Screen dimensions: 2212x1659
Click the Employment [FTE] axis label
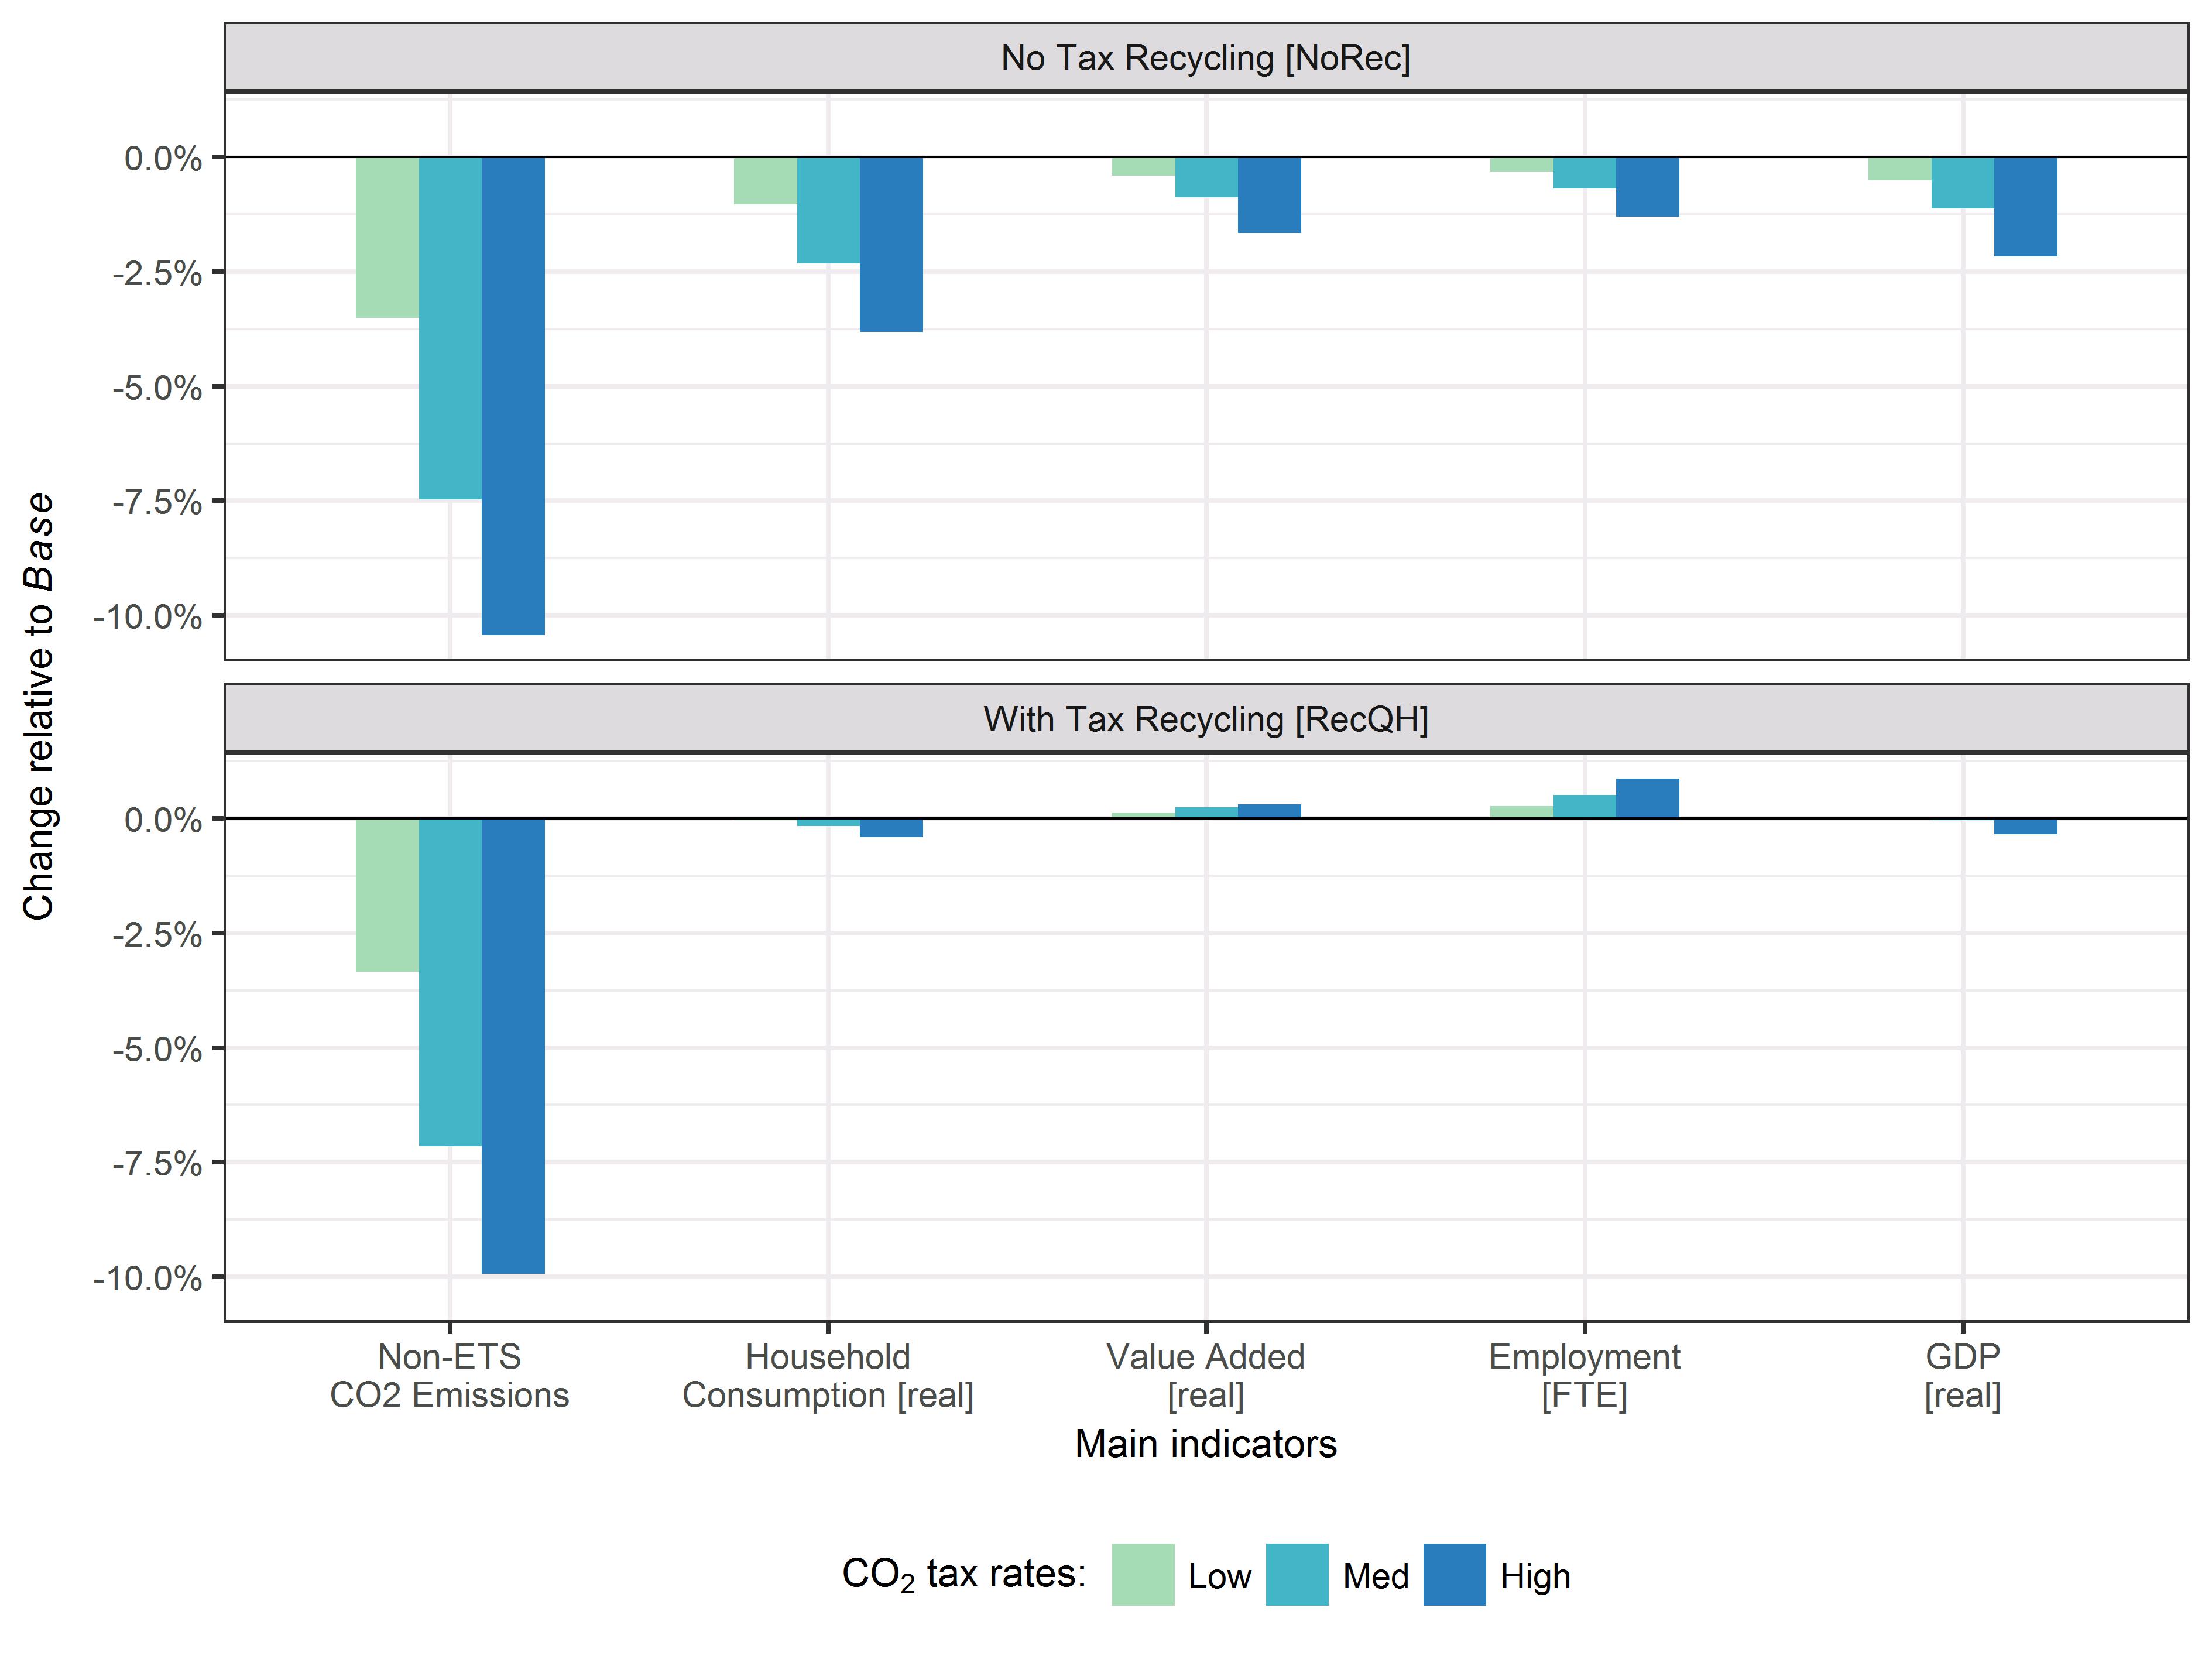tap(1584, 1375)
